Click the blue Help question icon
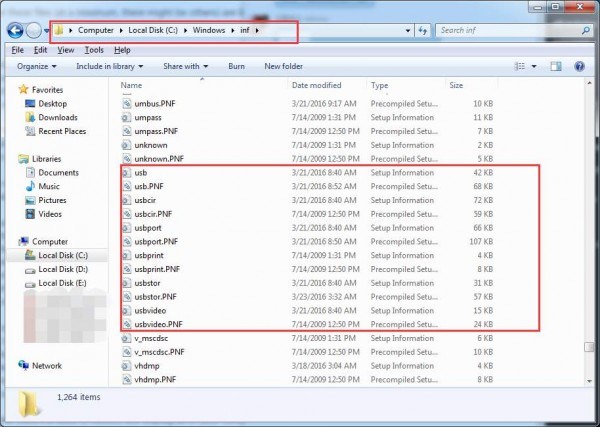This screenshot has width=600, height=427. coord(579,66)
